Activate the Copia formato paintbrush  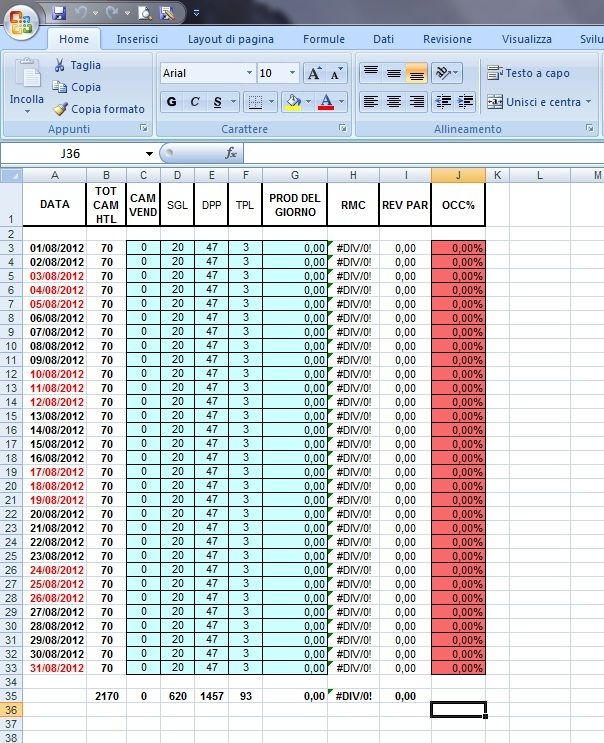pos(61,109)
